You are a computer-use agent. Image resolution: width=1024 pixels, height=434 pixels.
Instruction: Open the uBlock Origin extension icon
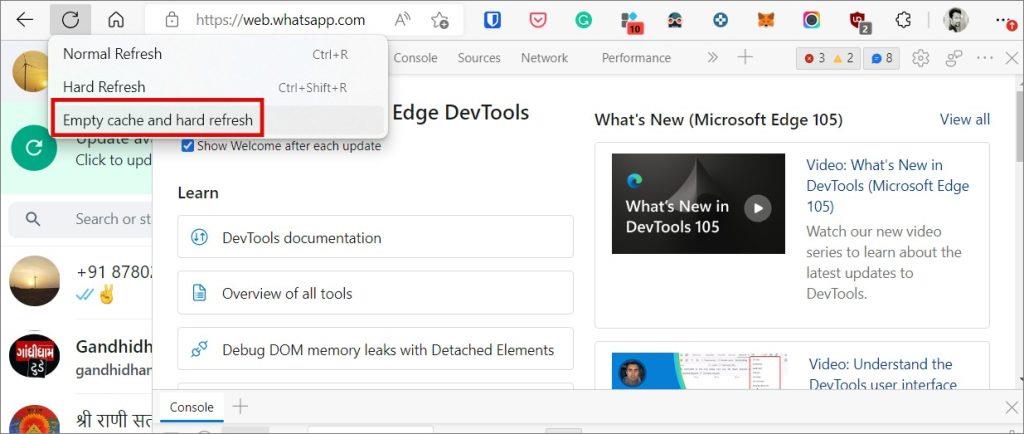(859, 22)
